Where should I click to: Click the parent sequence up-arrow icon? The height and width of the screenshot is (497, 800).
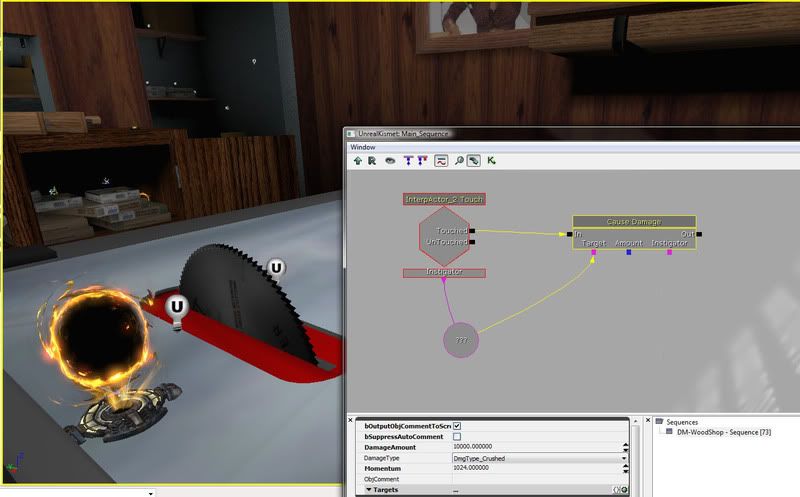point(358,161)
